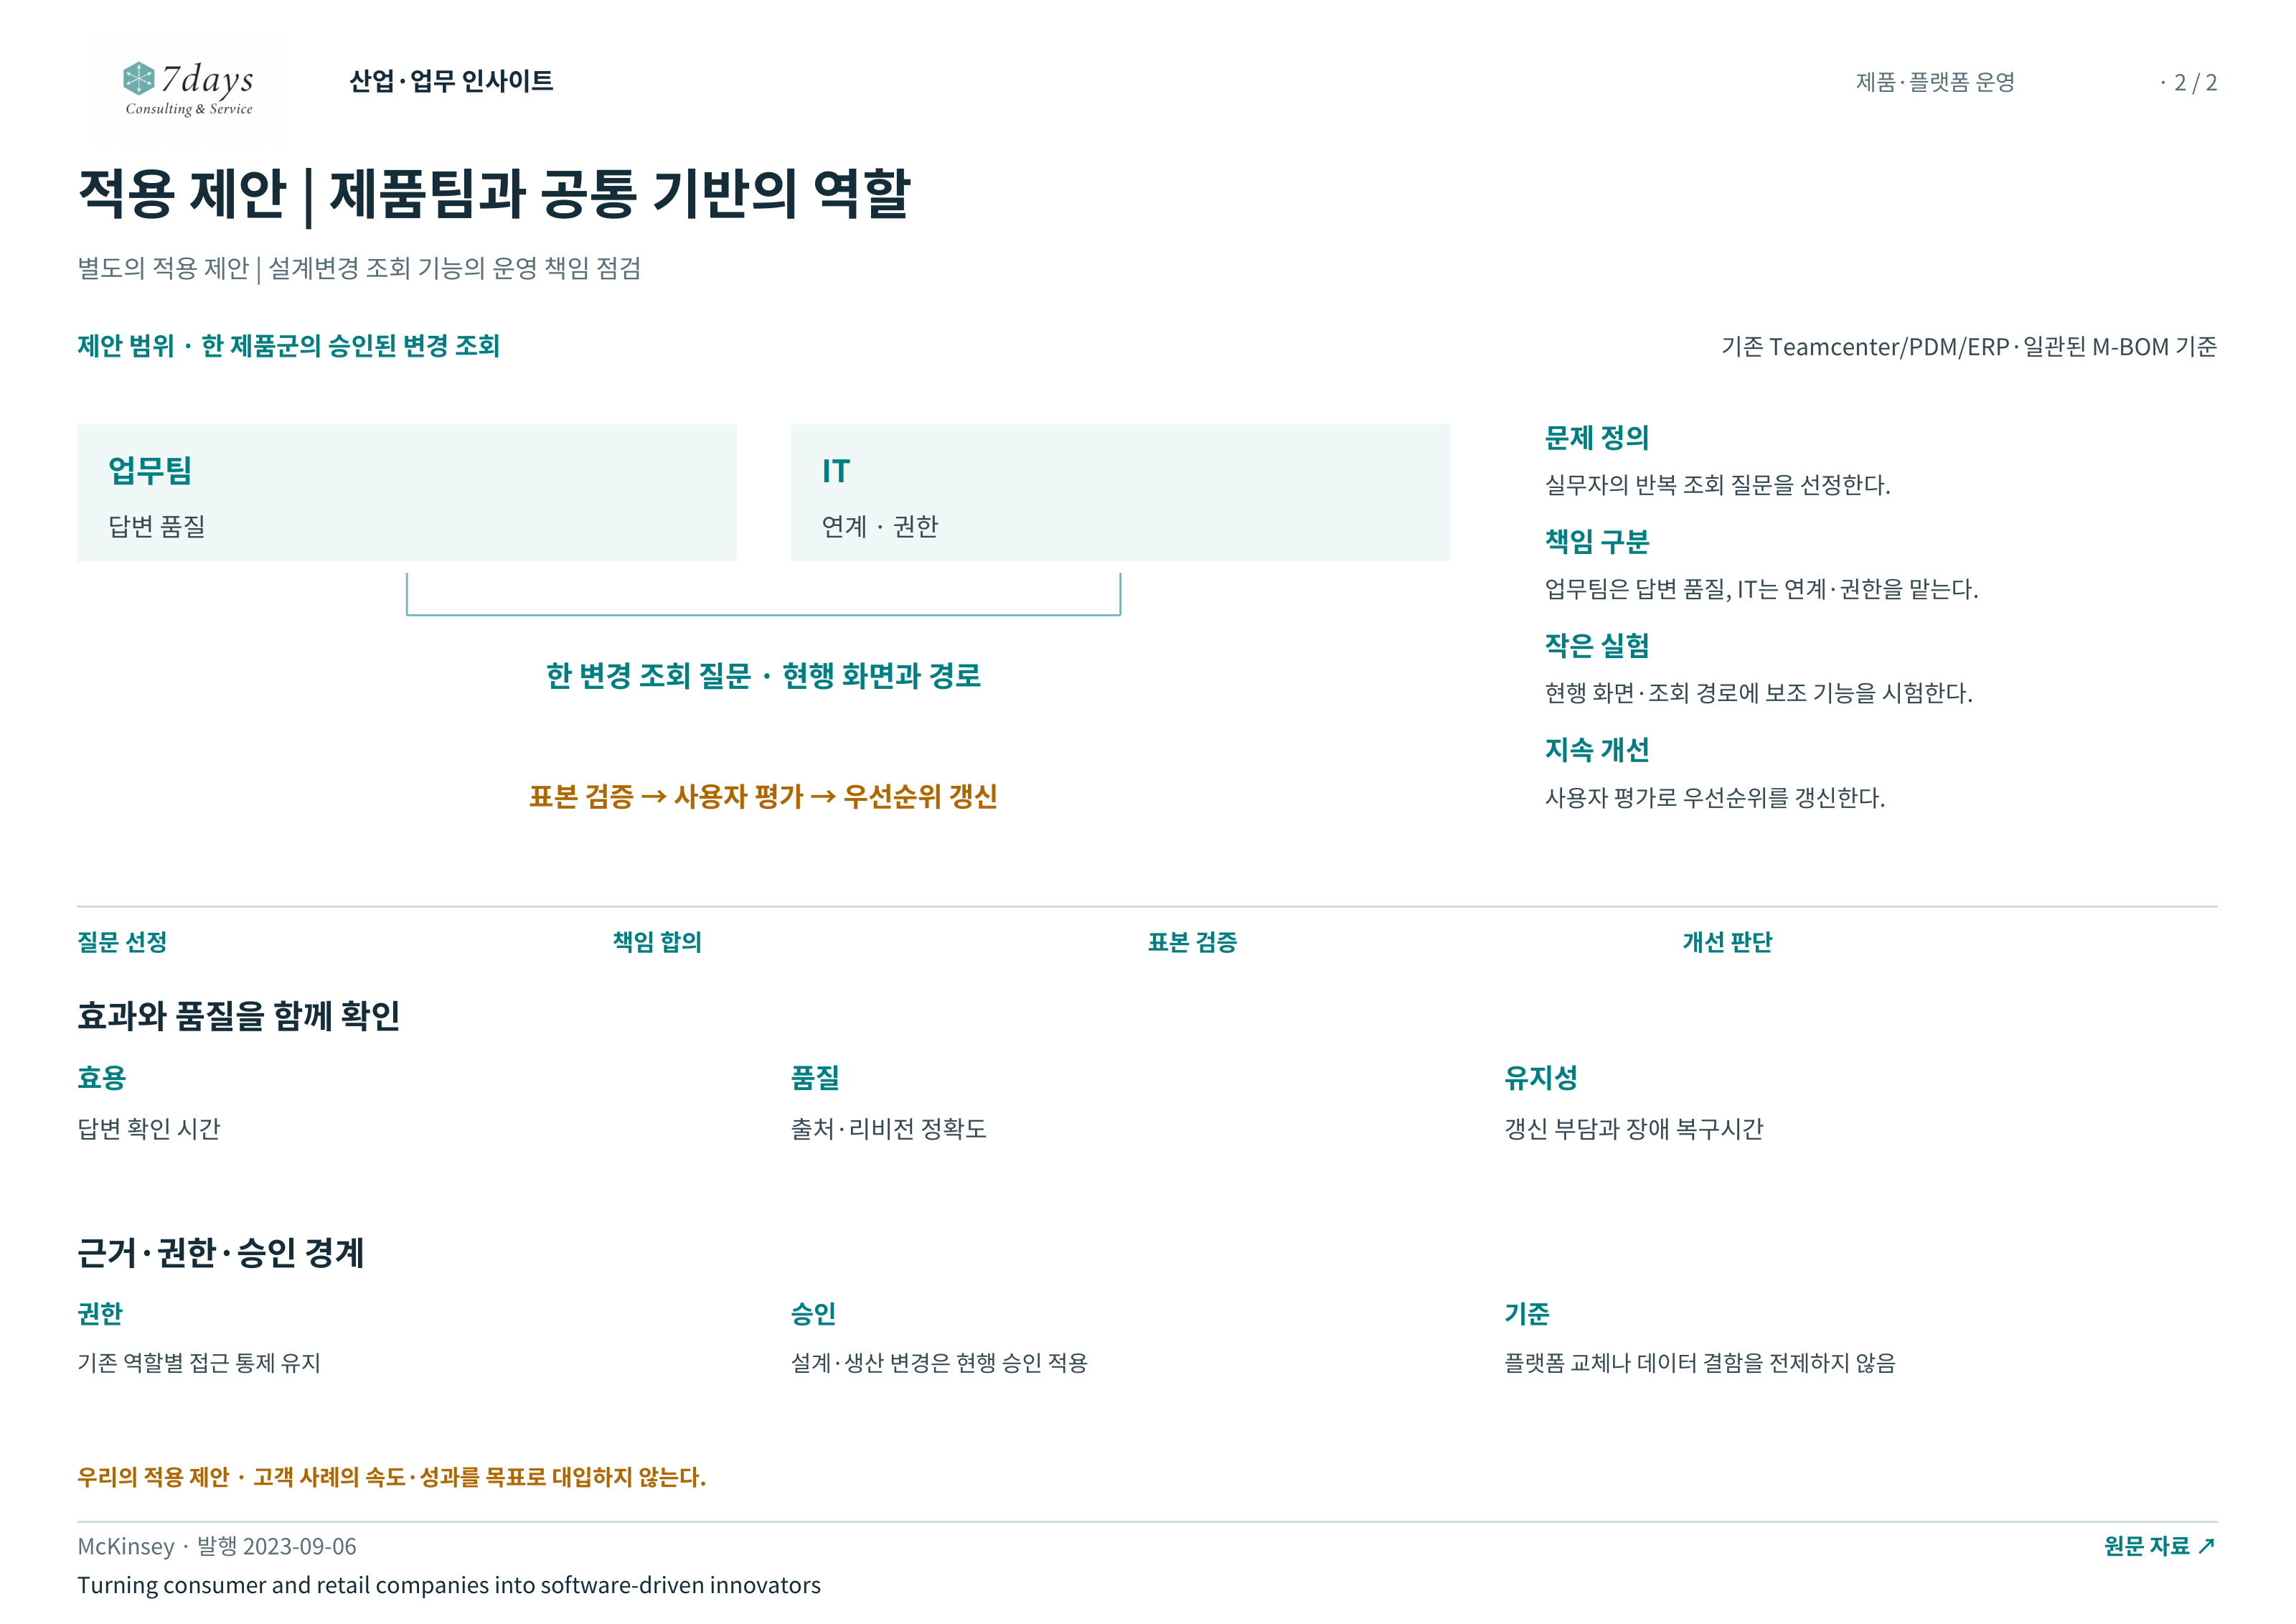Click the 작은 실험 heading
The width and height of the screenshot is (2296, 1624).
(1597, 646)
